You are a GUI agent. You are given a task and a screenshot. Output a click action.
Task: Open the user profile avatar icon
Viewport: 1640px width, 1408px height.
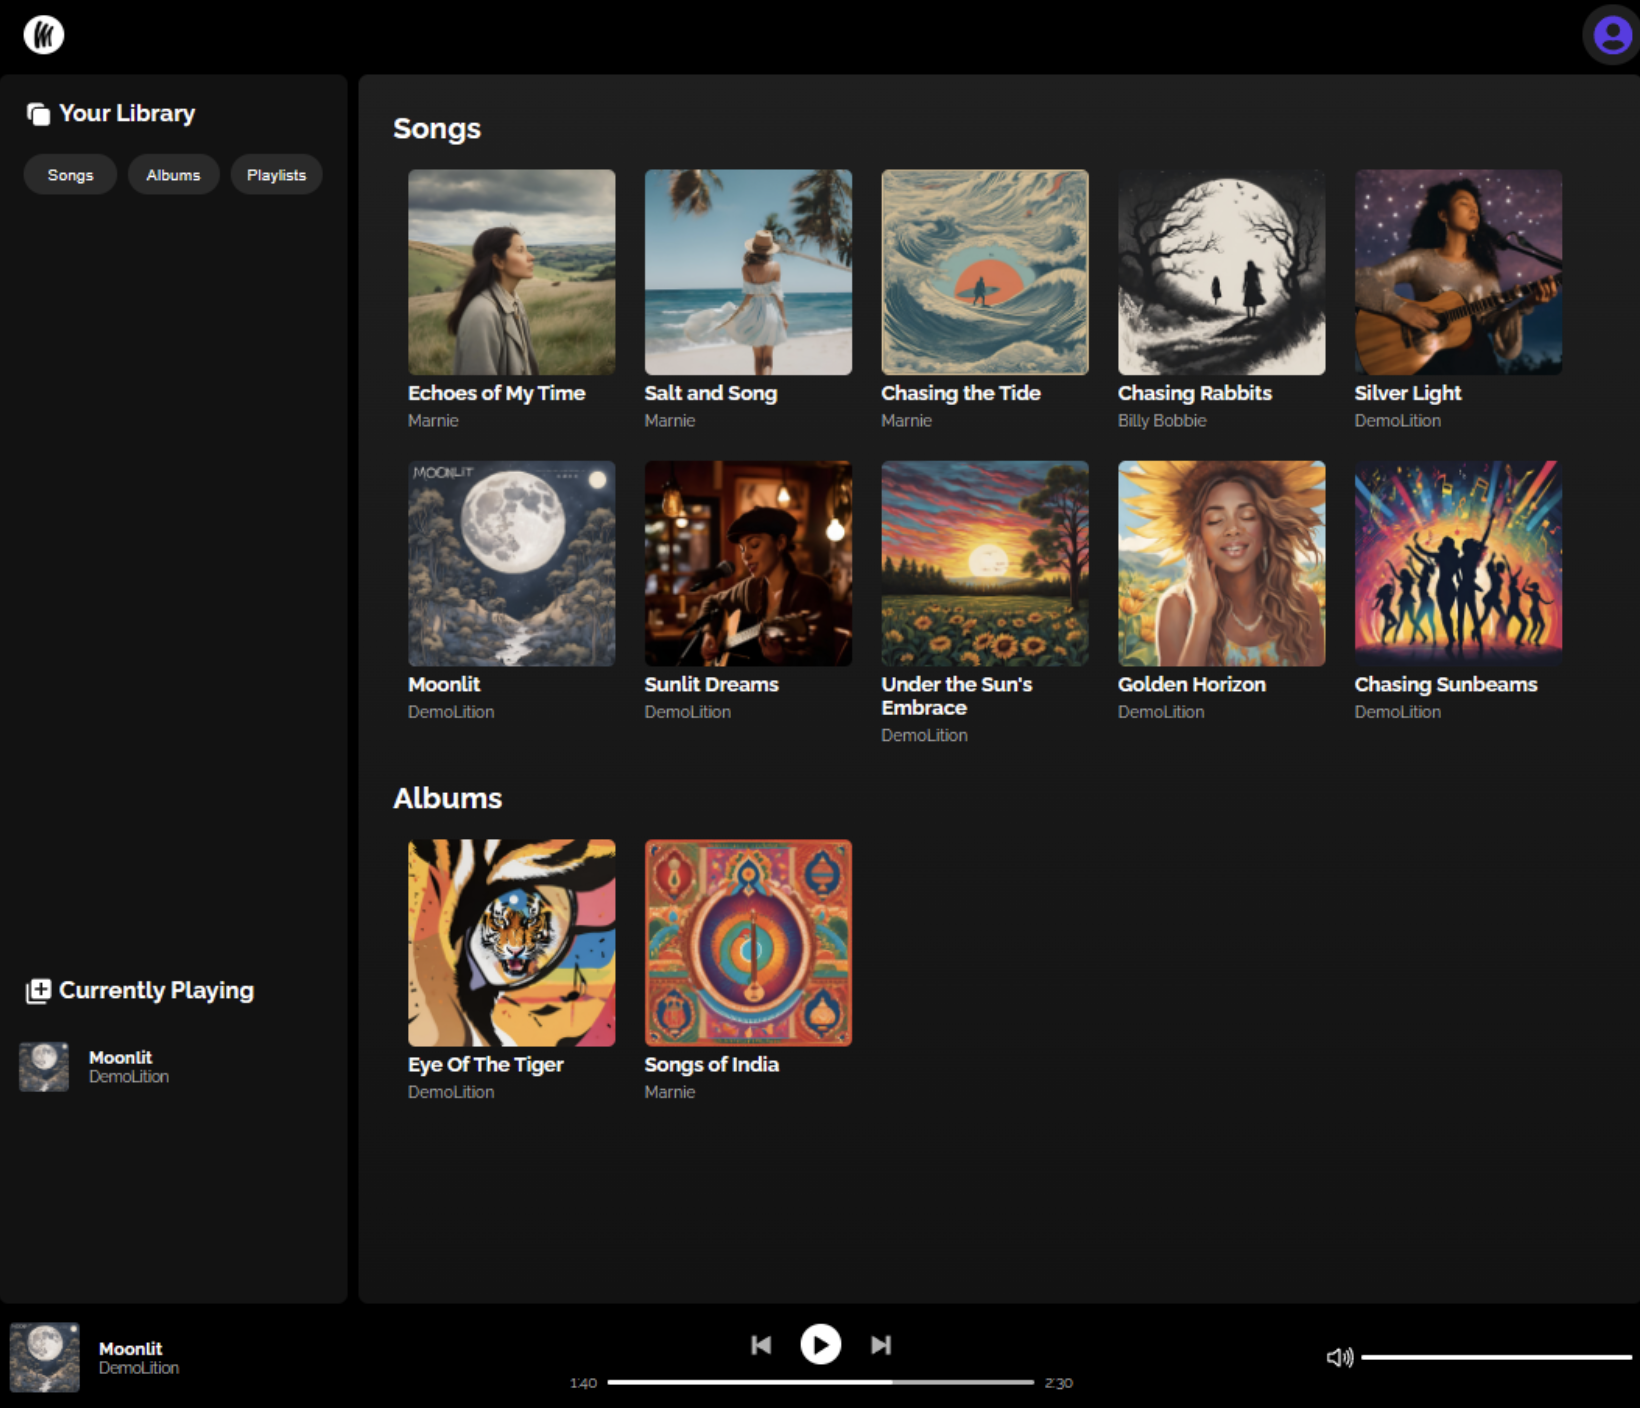[x=1612, y=35]
